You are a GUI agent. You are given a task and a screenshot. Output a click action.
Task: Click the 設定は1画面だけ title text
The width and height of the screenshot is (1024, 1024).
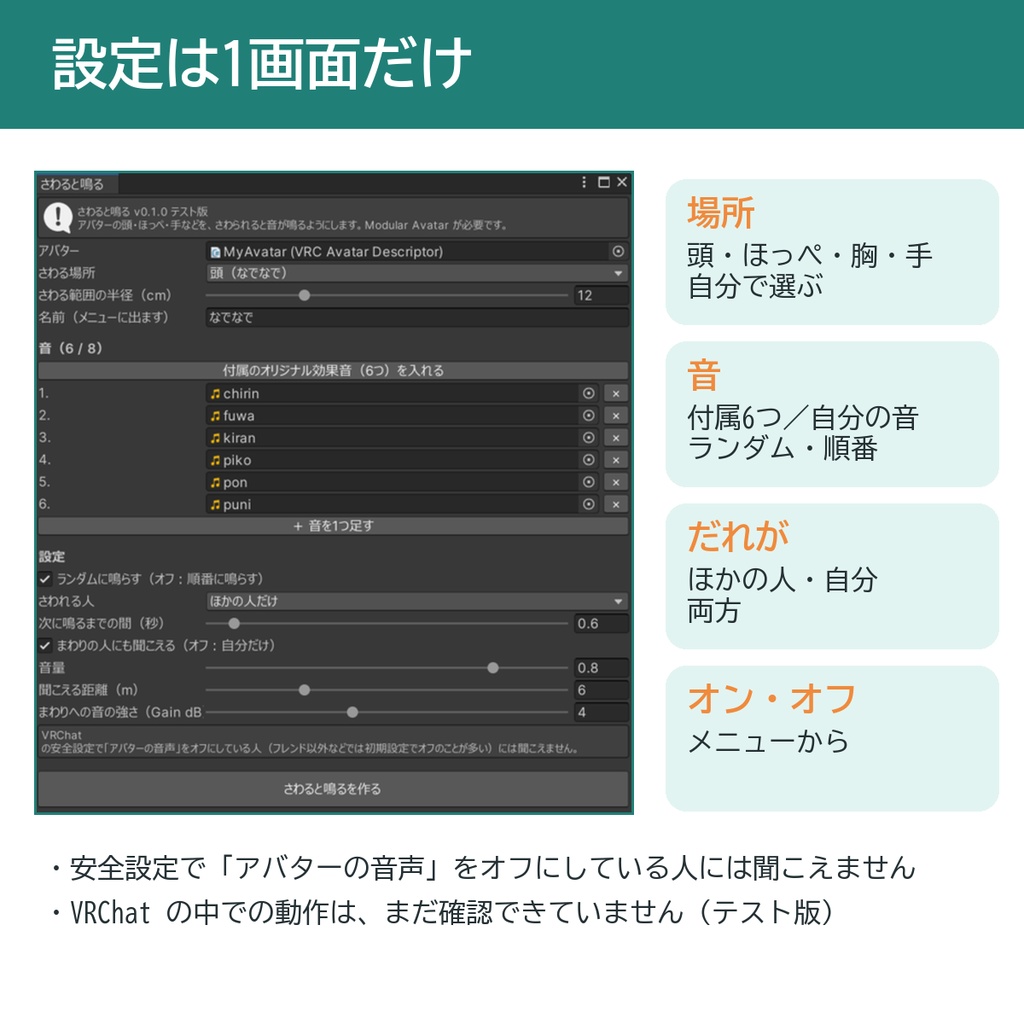(x=263, y=64)
